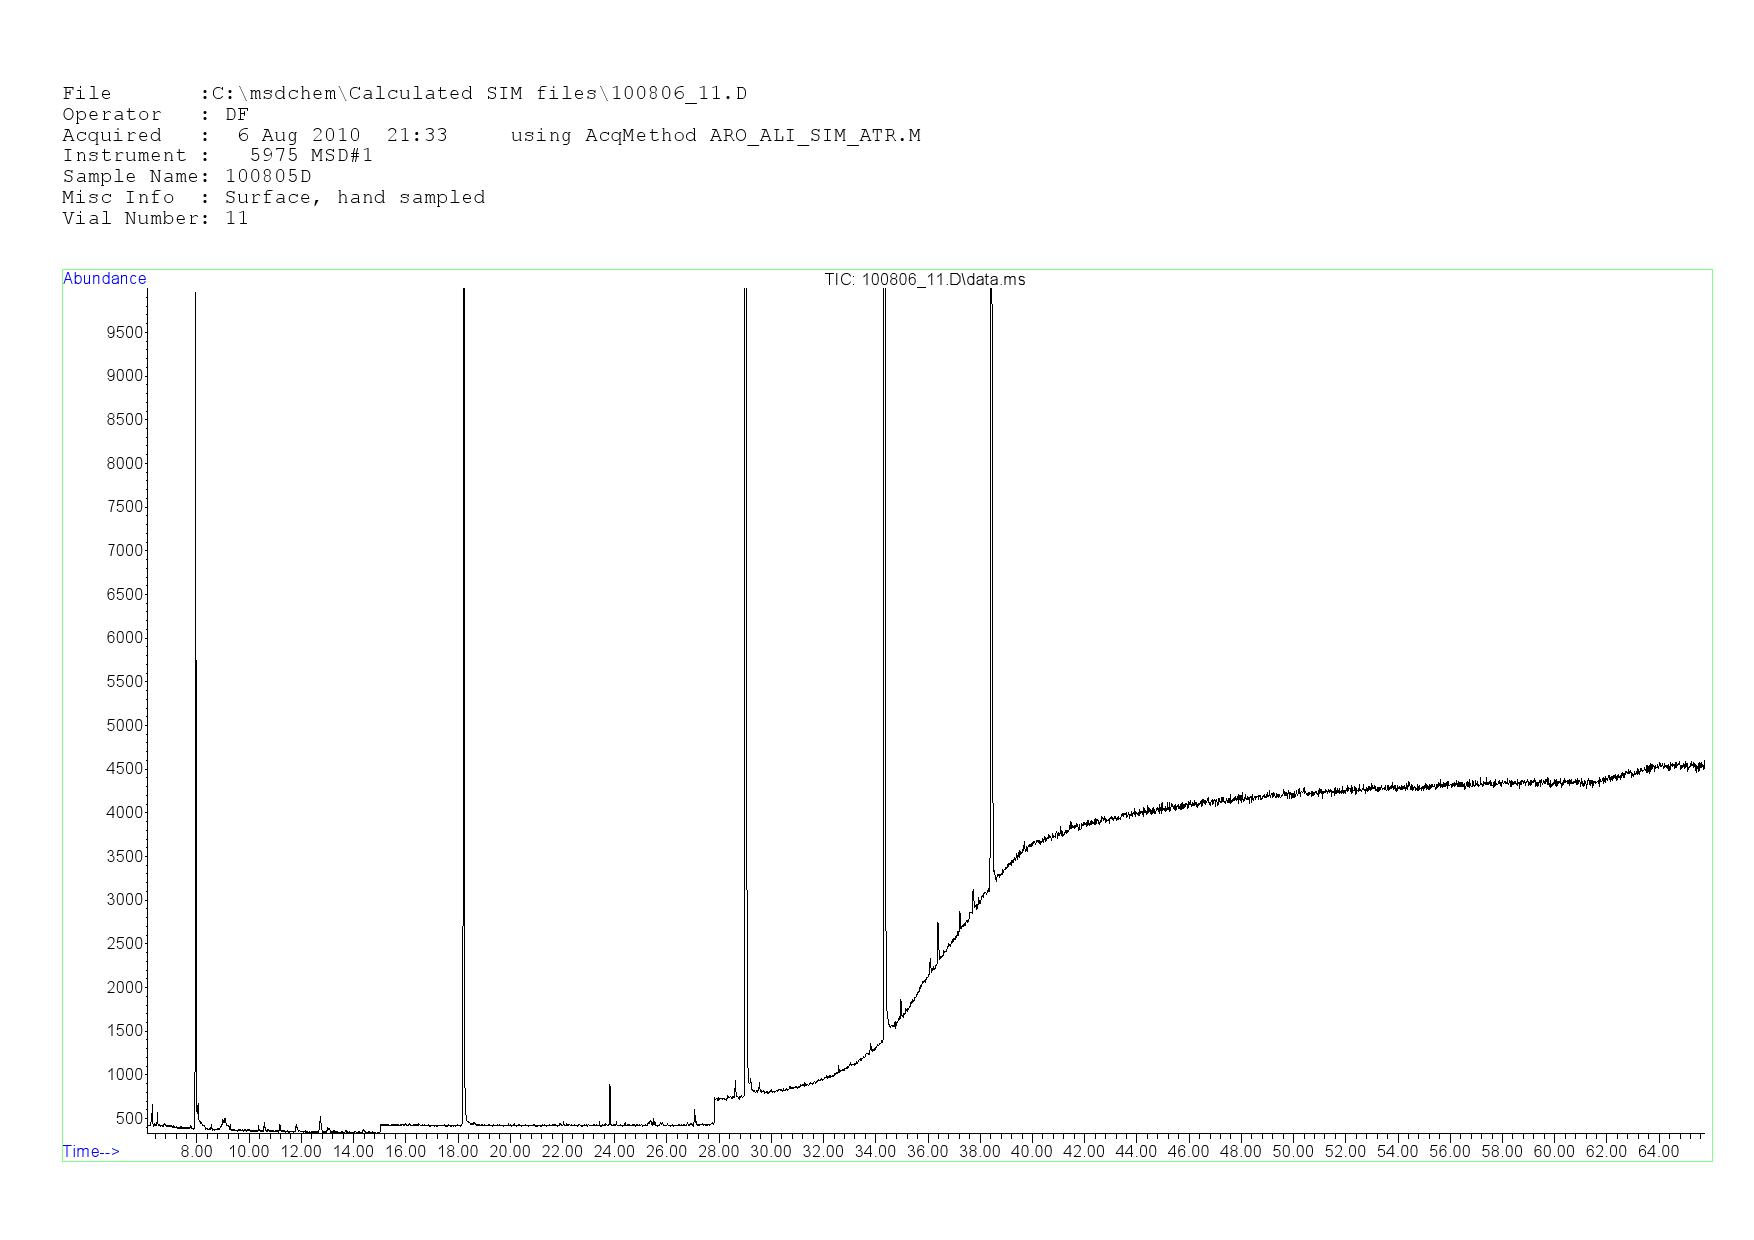
Task: Click the 4500 abundance tick label
Action: pos(124,769)
